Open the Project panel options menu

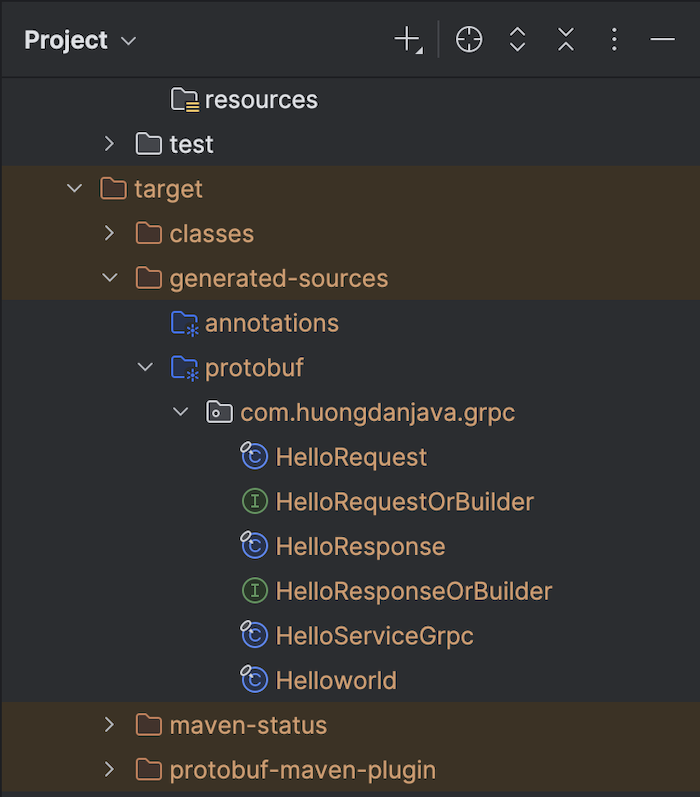614,40
